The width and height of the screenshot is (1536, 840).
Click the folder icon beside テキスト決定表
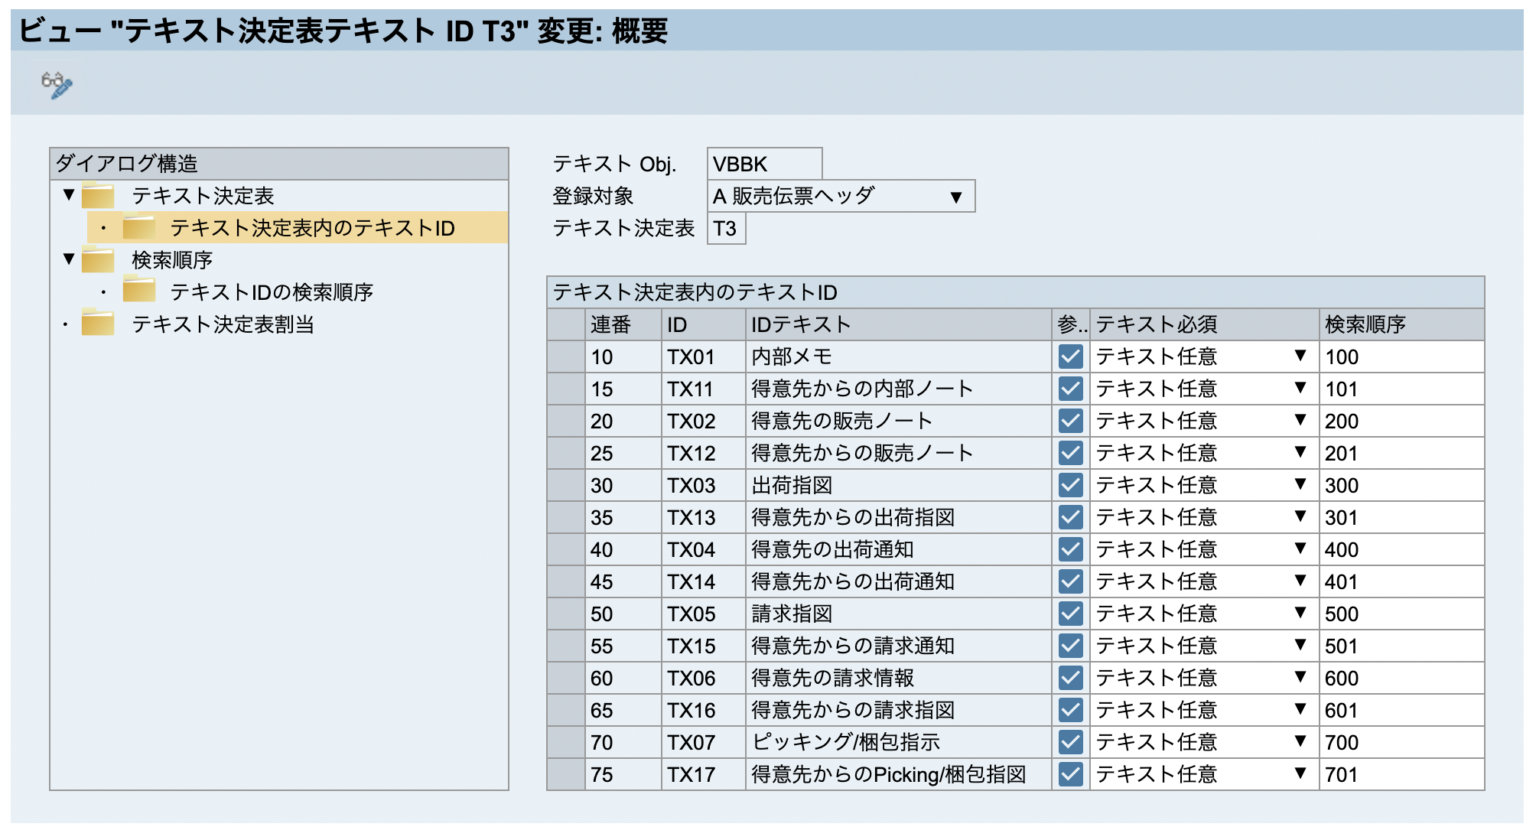pos(97,196)
